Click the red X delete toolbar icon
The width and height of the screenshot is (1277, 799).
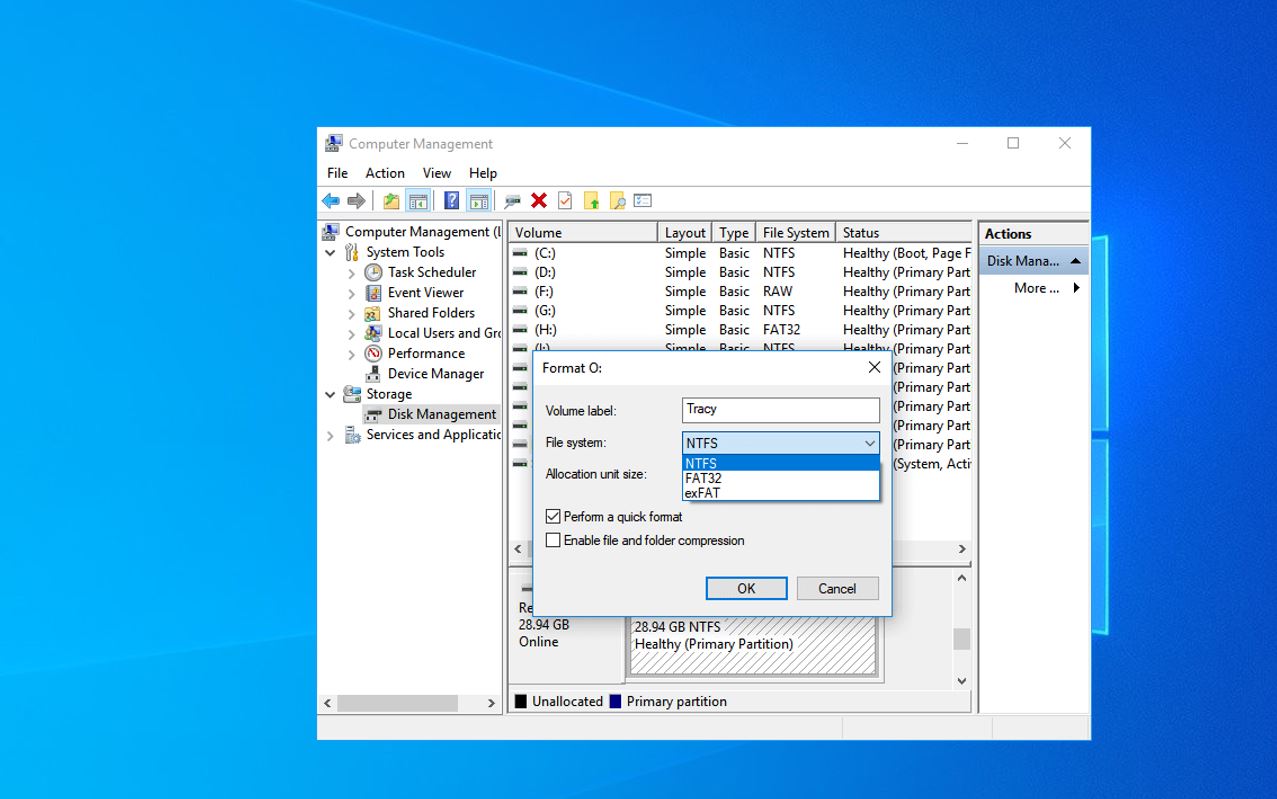[539, 201]
